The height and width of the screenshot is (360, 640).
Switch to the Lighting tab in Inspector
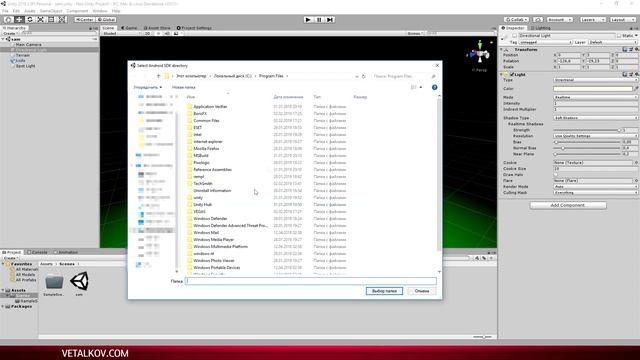coord(540,28)
